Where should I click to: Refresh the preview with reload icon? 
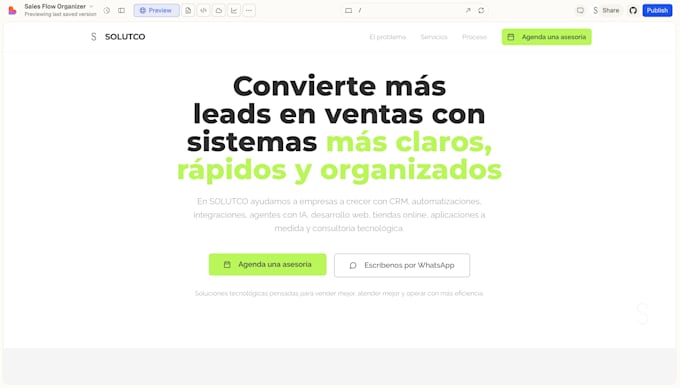click(x=481, y=10)
